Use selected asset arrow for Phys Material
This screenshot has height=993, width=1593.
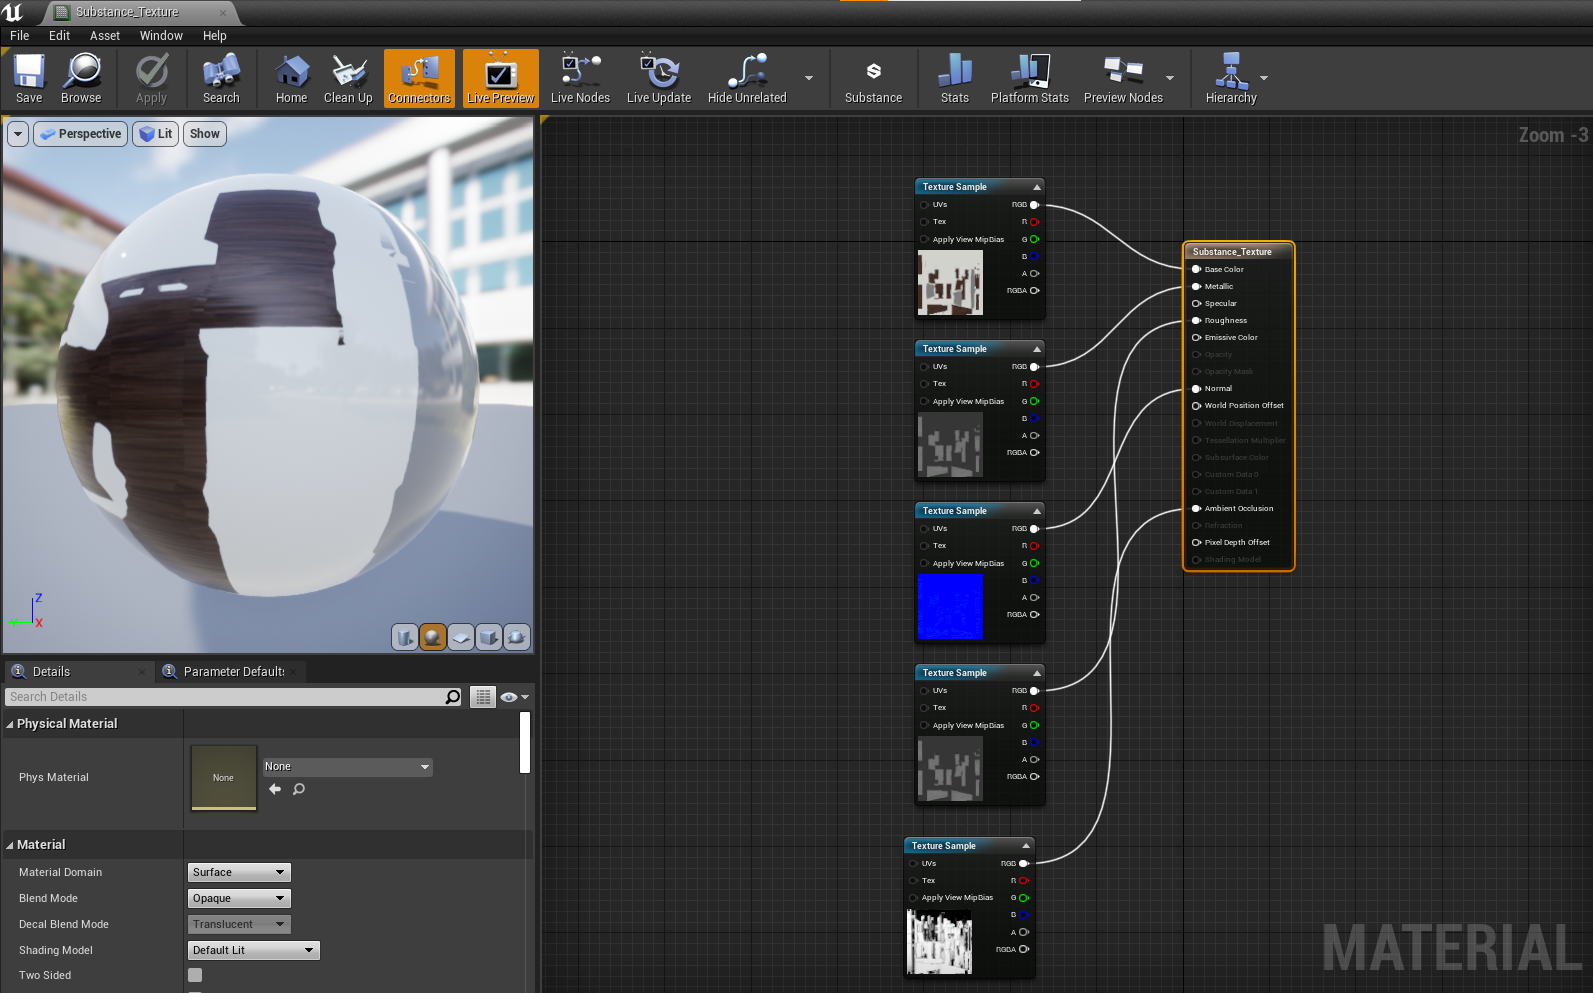tap(275, 790)
